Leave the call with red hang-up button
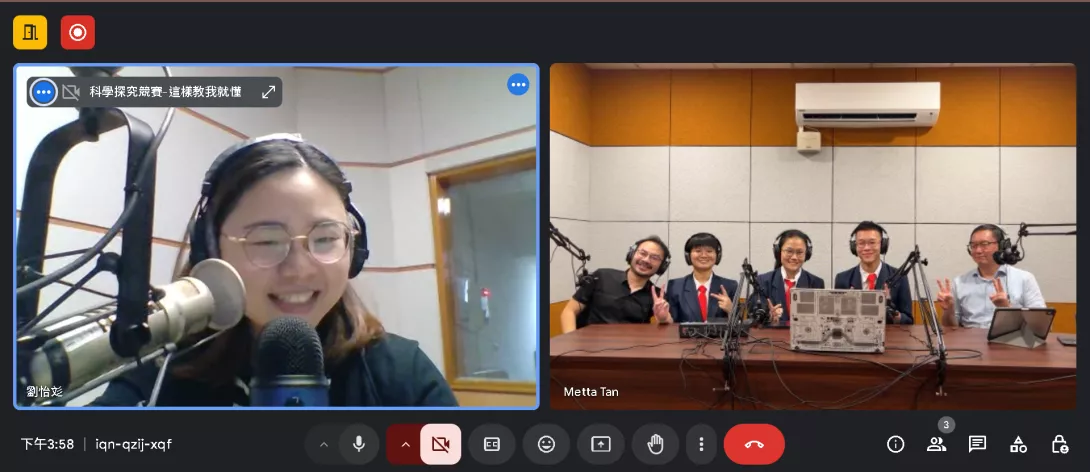Screen dimensions: 1090x472 [754, 444]
